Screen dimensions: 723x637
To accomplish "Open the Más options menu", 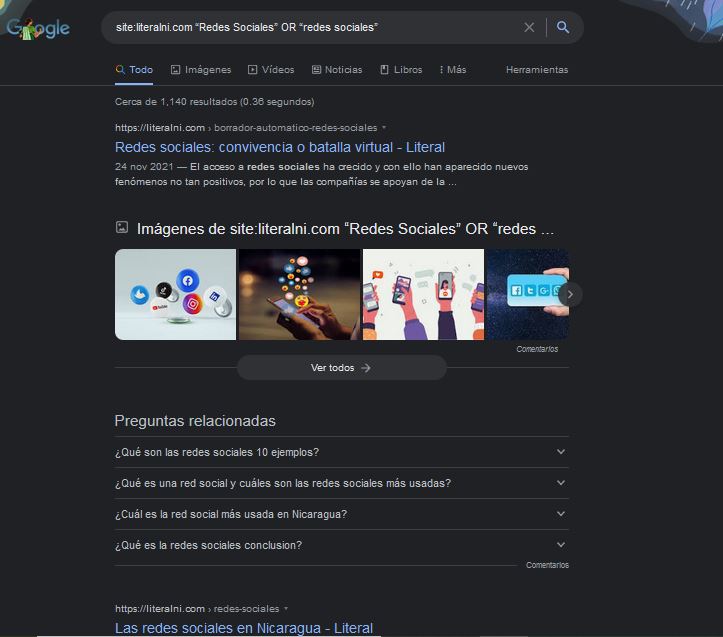I will pyautogui.click(x=452, y=70).
